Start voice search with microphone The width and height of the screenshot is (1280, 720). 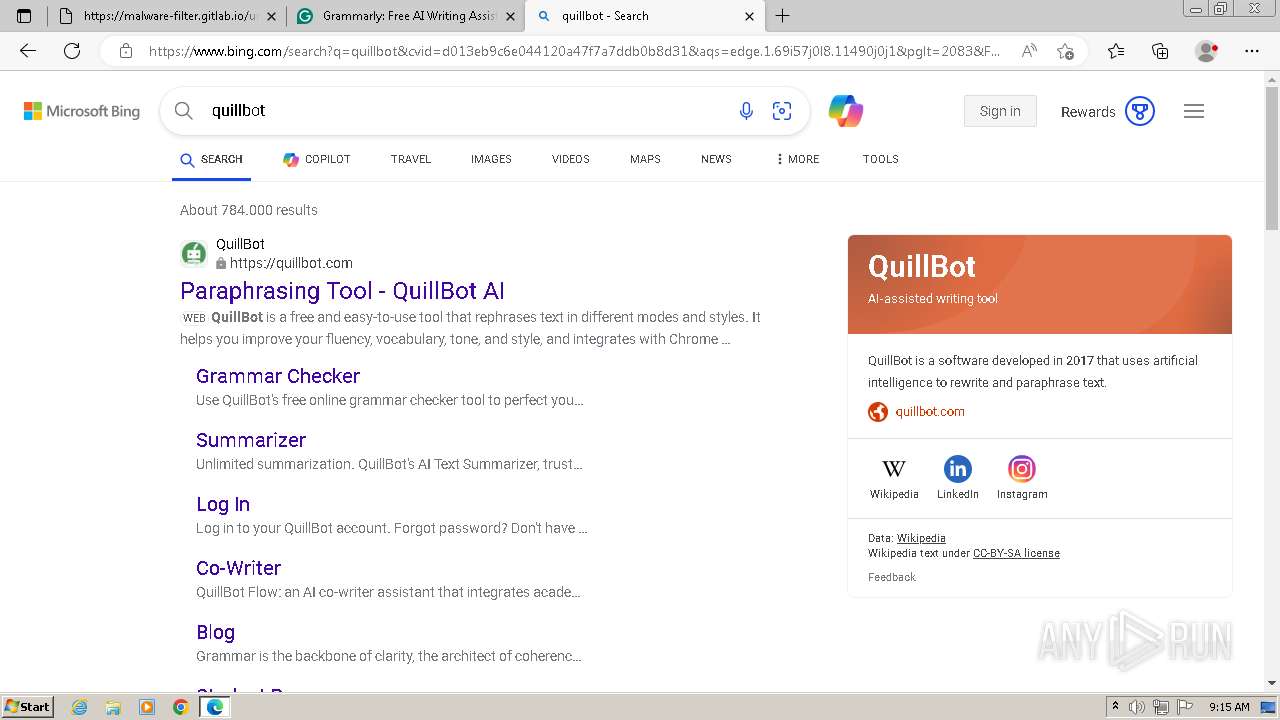(746, 111)
